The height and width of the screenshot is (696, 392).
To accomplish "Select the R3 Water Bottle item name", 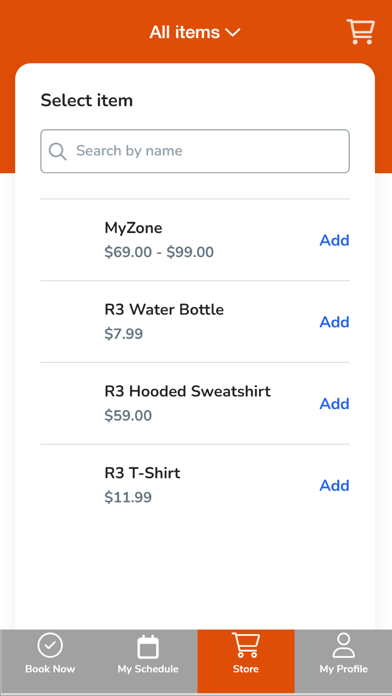I will coord(164,309).
